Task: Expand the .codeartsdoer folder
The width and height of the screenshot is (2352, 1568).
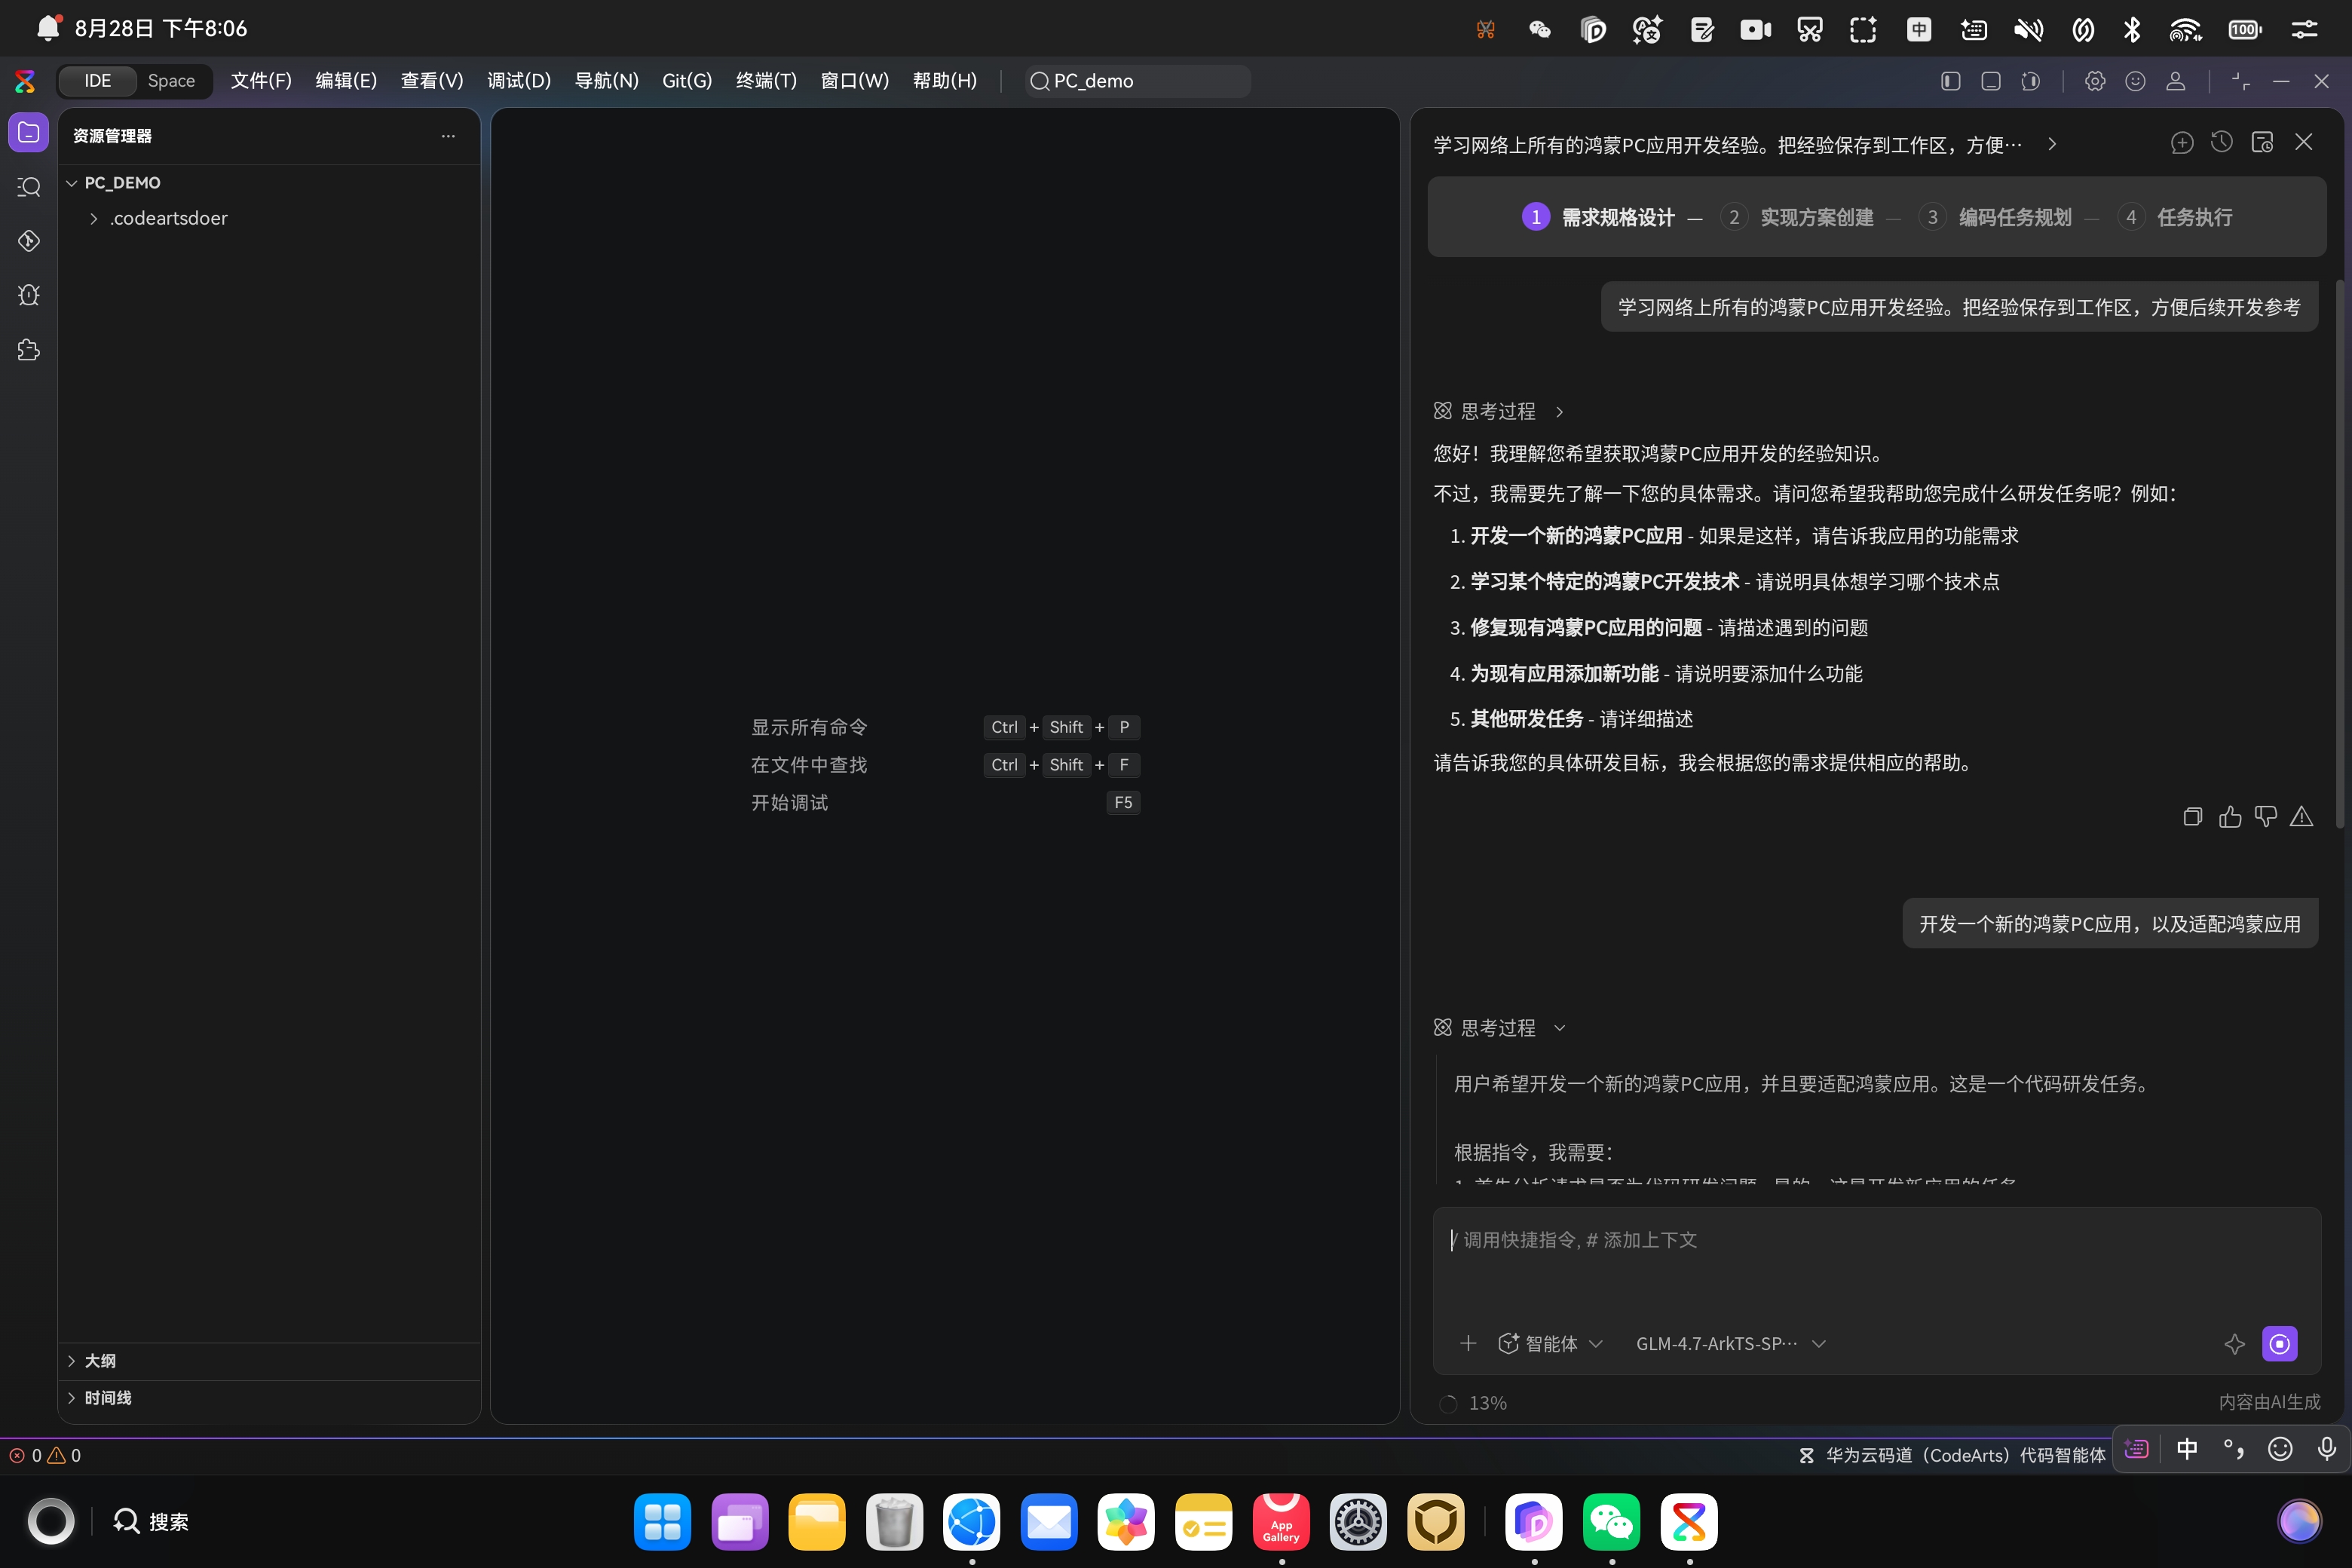Action: tap(94, 218)
